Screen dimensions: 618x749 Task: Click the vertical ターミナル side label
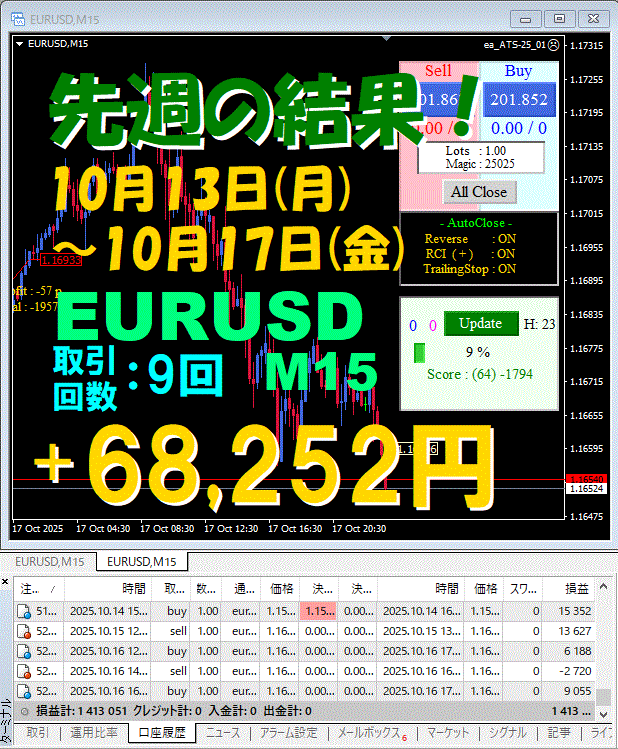pyautogui.click(x=6, y=721)
